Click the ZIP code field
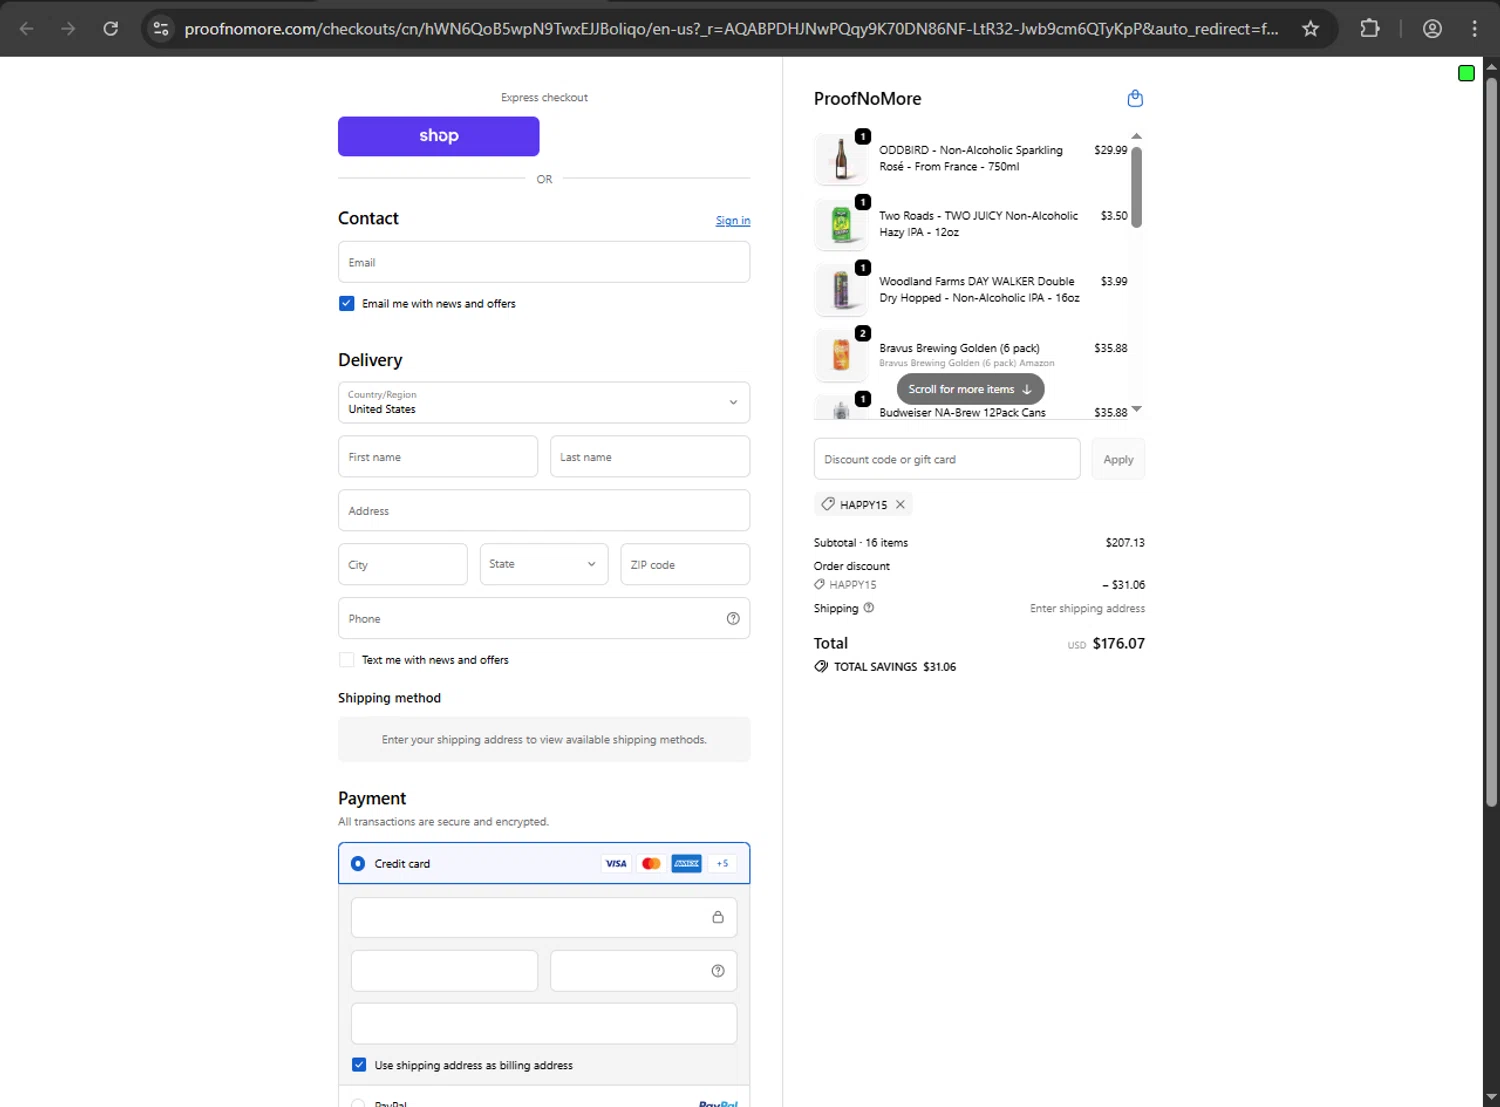This screenshot has height=1107, width=1500. click(685, 564)
